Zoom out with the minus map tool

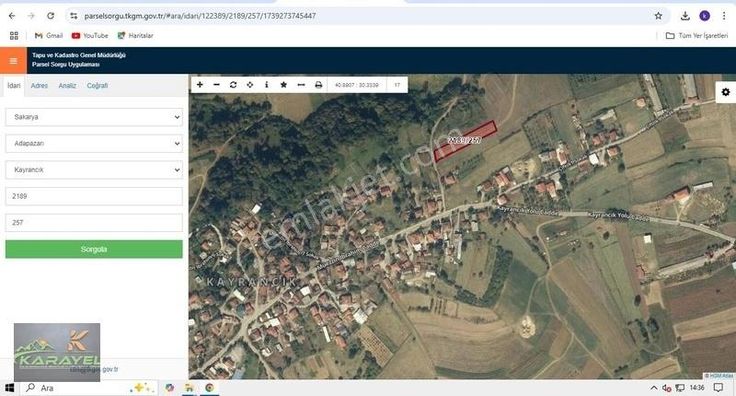pyautogui.click(x=216, y=85)
